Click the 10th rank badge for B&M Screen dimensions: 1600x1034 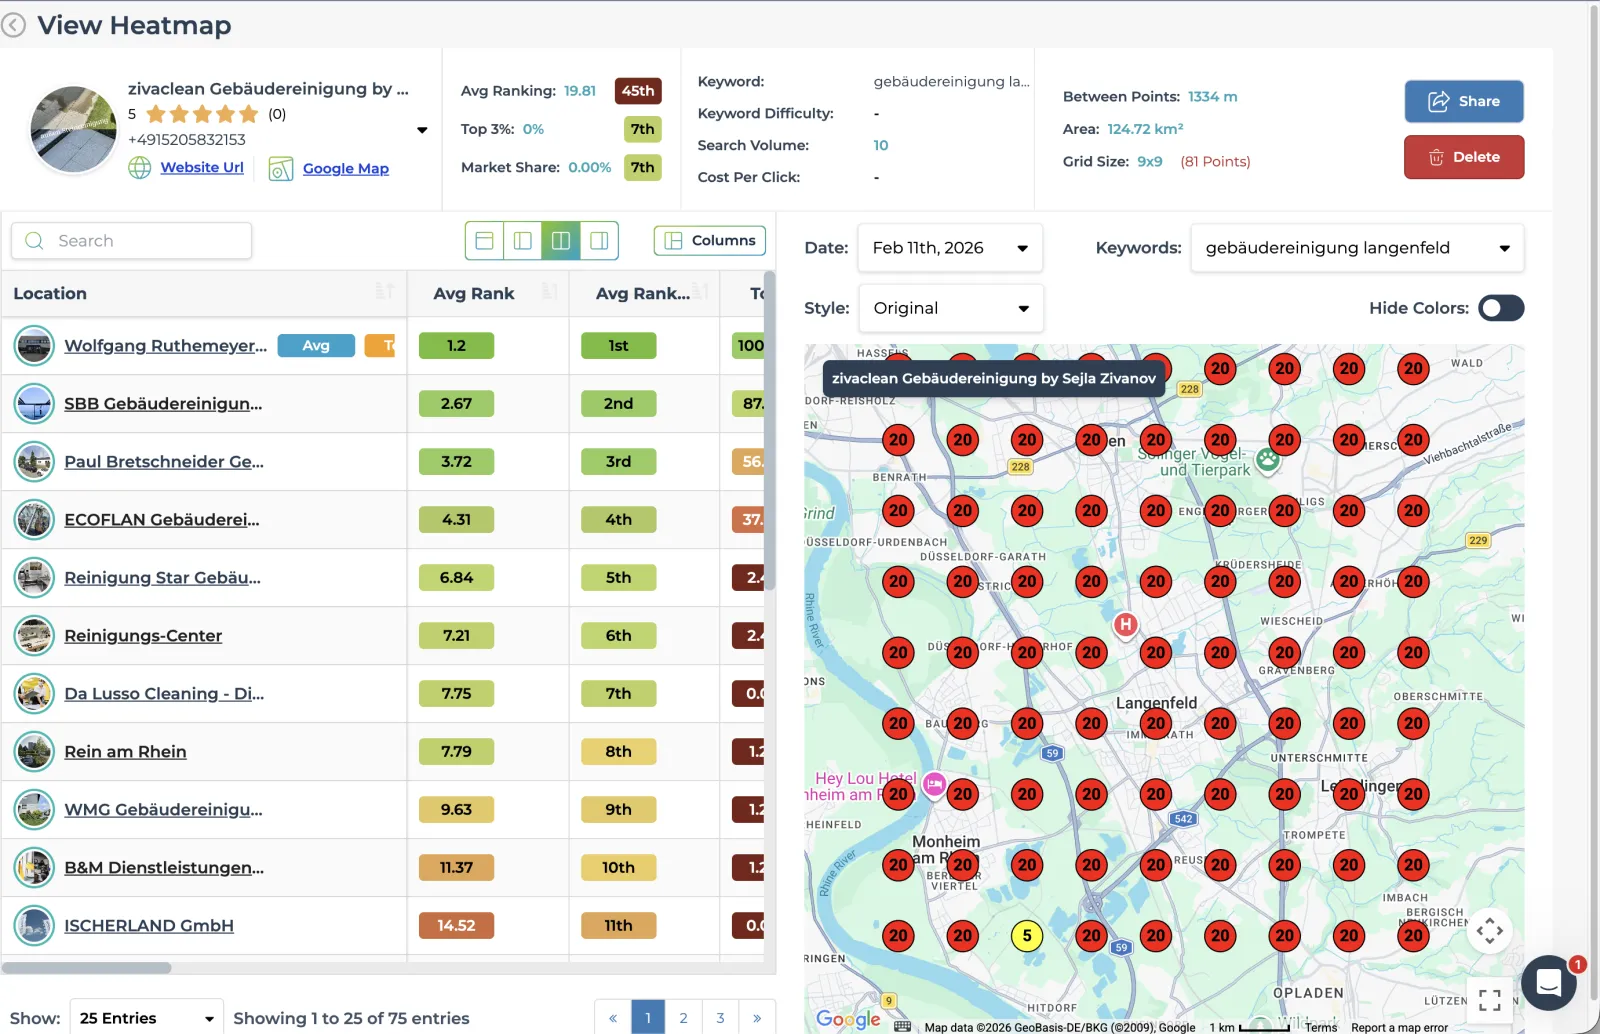[x=618, y=868]
